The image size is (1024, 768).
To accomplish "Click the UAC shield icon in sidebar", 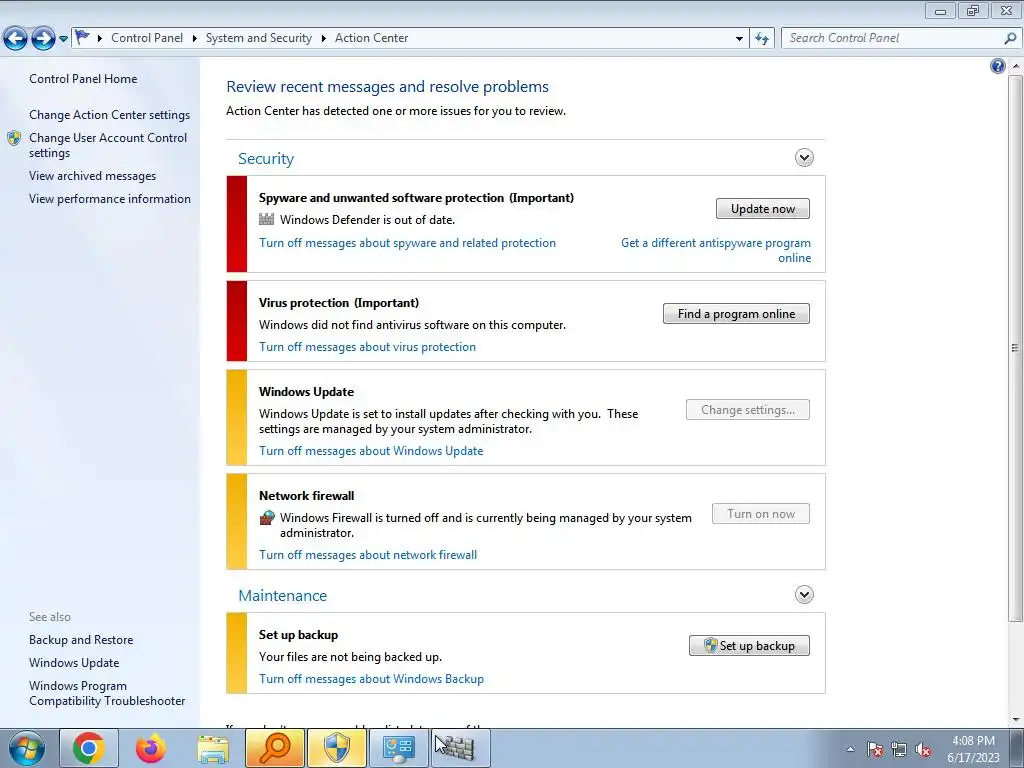I will (x=14, y=138).
